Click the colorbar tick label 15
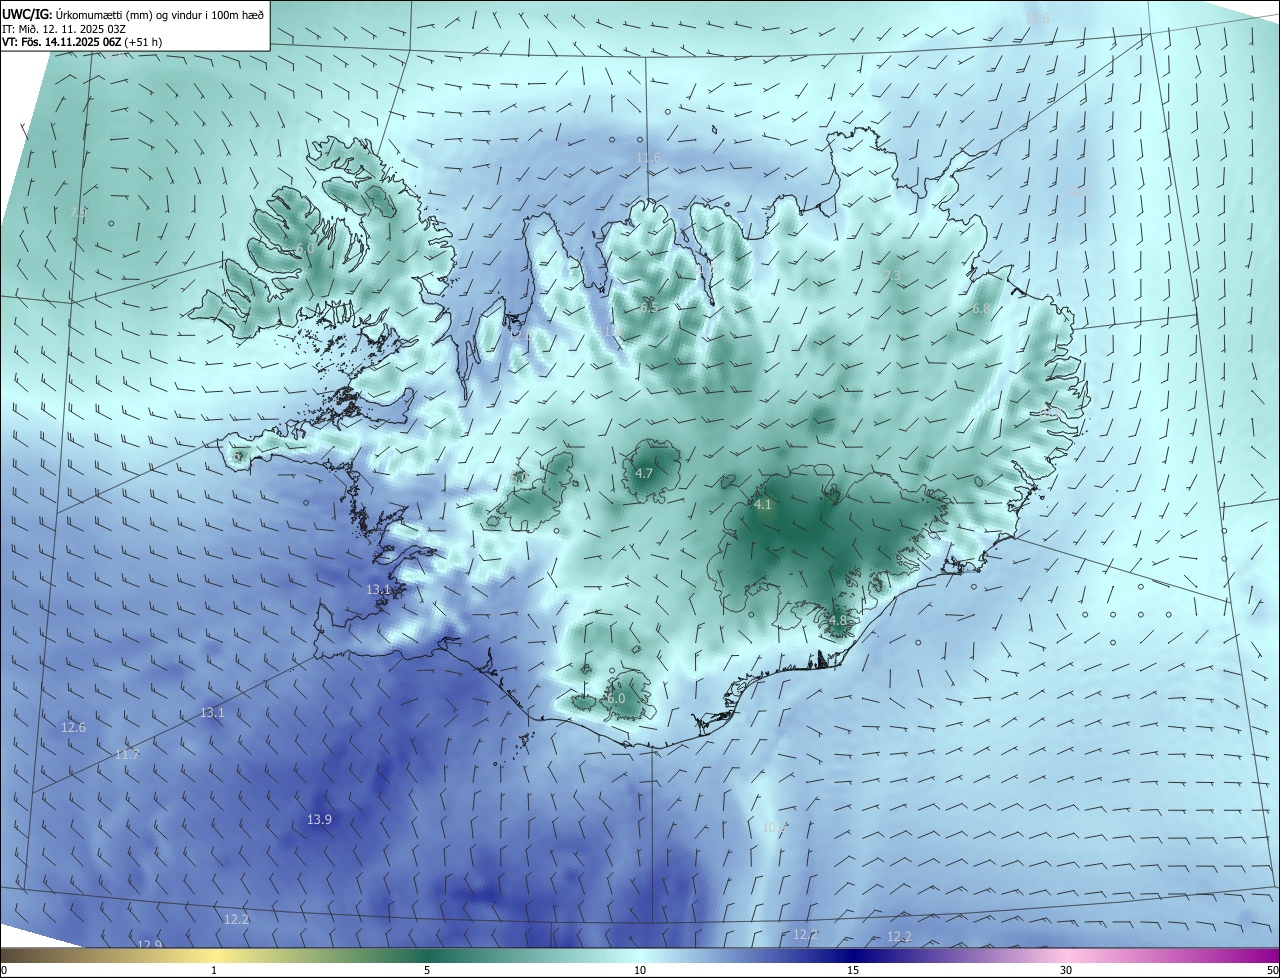The width and height of the screenshot is (1280, 978). (853, 970)
